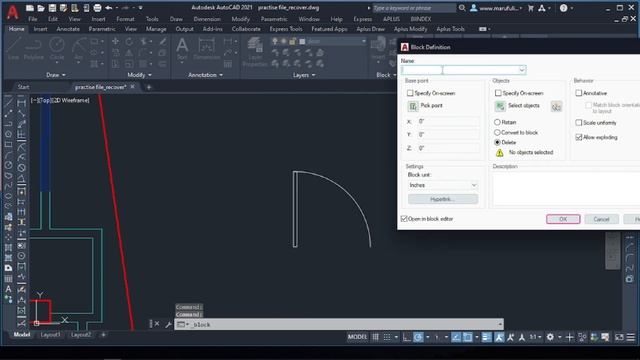The image size is (640, 360).
Task: Click Cancel in Block Definition dialog
Action: tap(601, 219)
